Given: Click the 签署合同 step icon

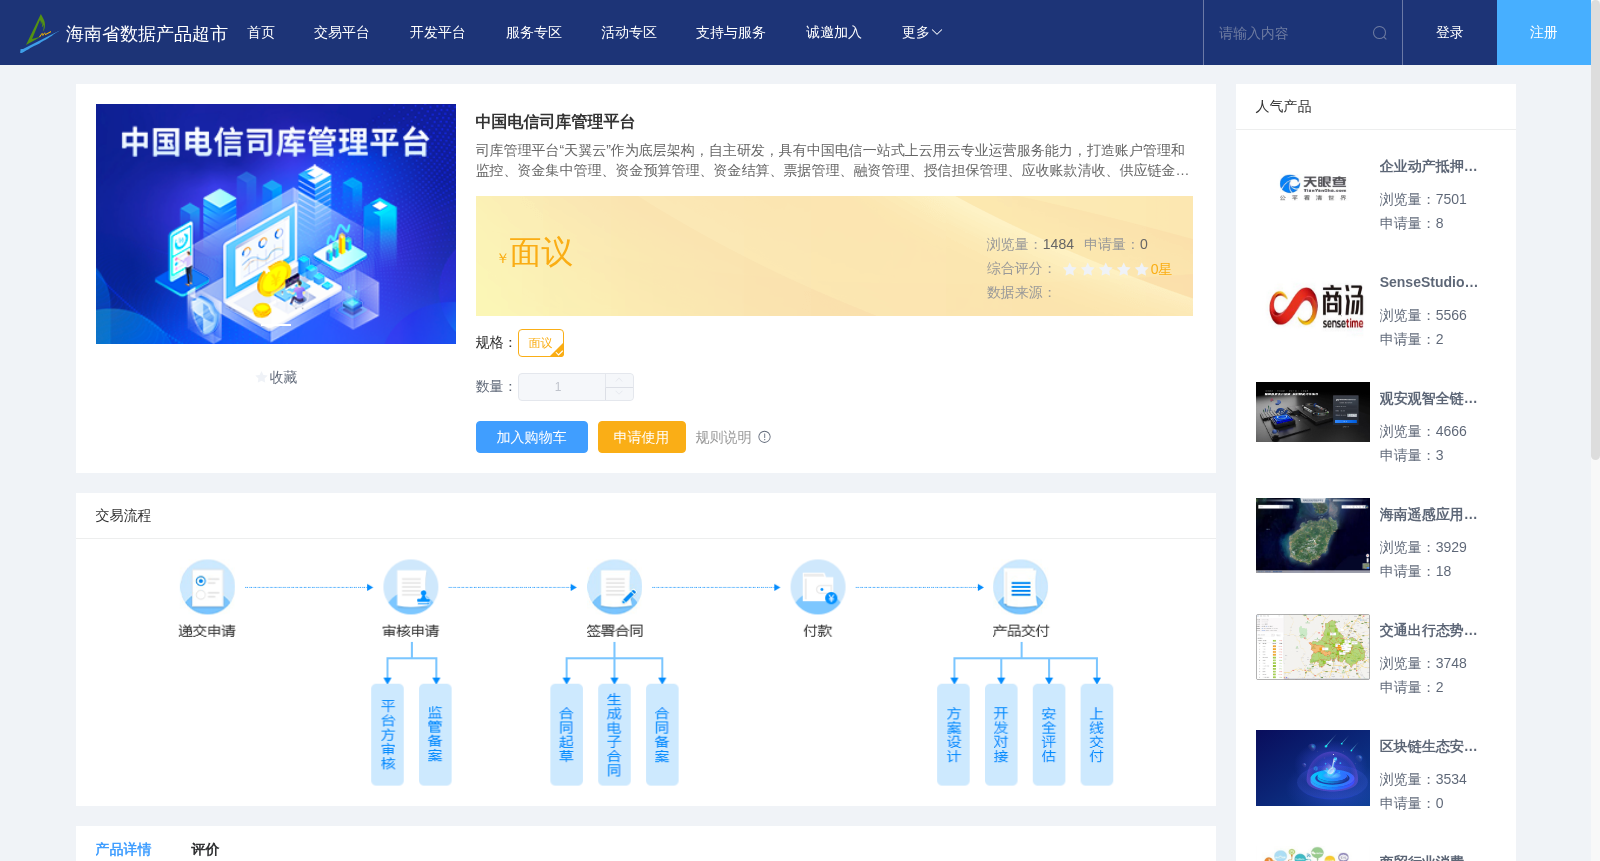Looking at the screenshot, I should [x=614, y=587].
